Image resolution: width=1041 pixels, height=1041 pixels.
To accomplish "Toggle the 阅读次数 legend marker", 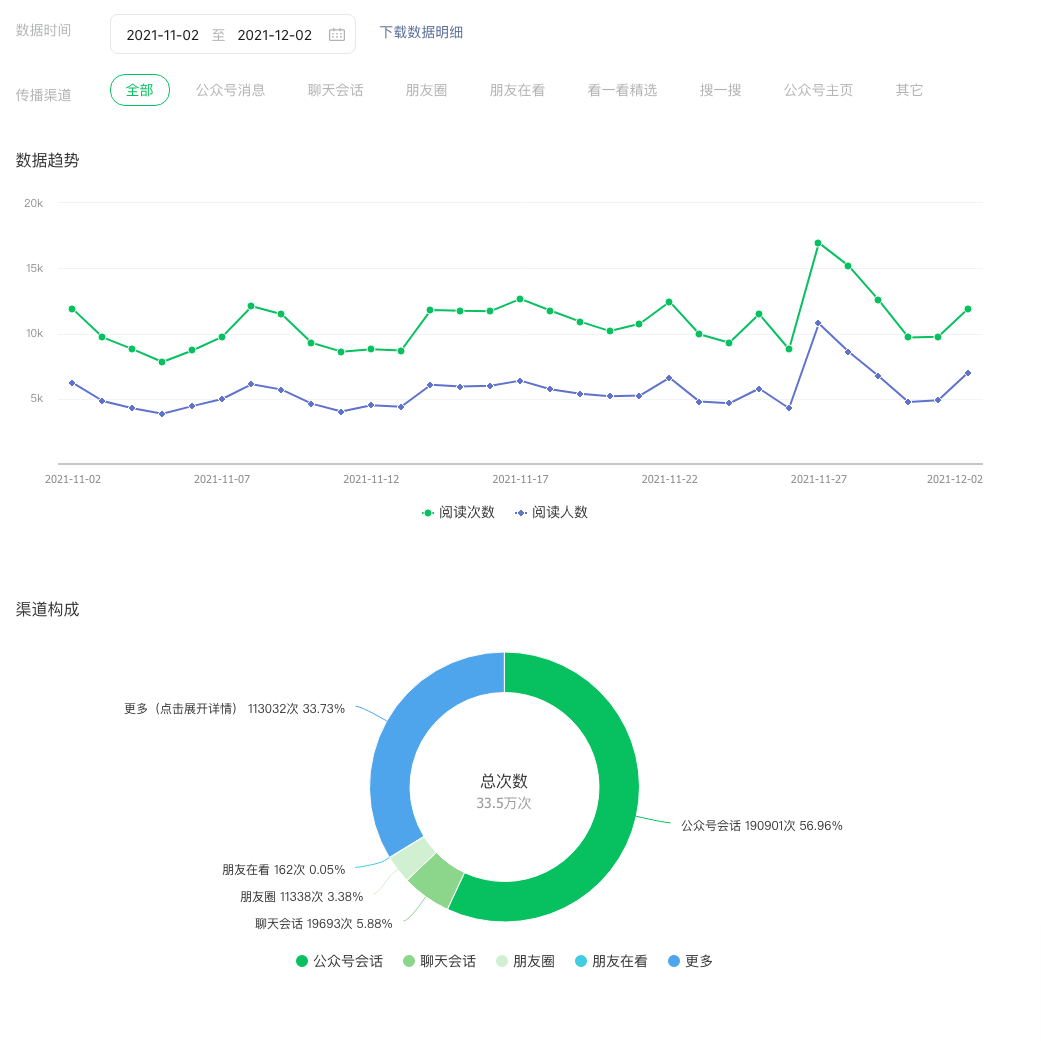I will tap(428, 513).
